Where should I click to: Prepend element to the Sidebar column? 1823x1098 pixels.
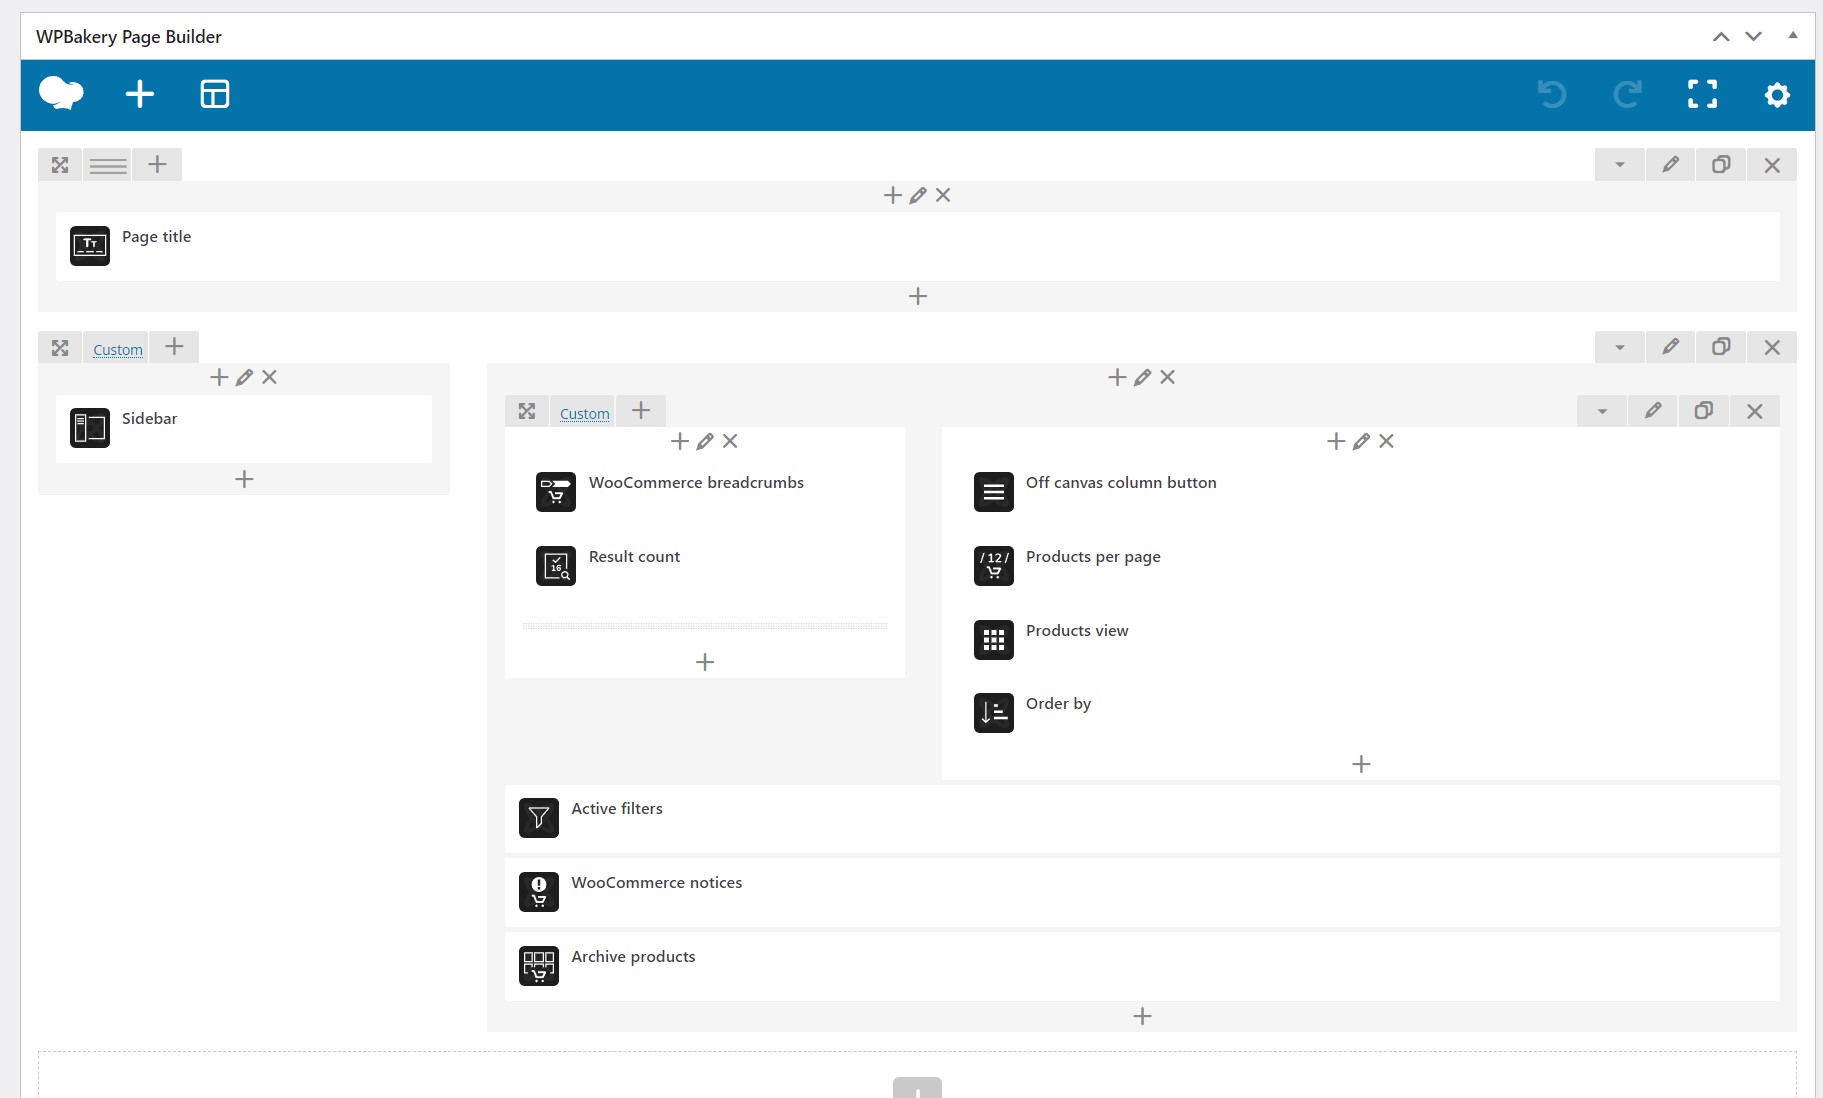click(x=219, y=377)
